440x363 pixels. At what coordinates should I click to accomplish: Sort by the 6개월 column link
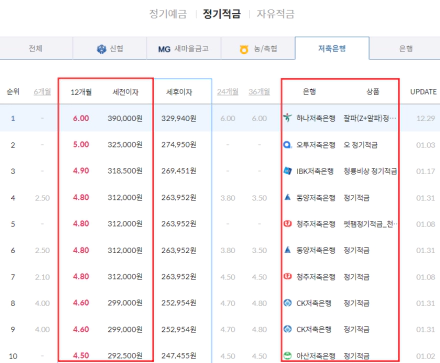42,92
